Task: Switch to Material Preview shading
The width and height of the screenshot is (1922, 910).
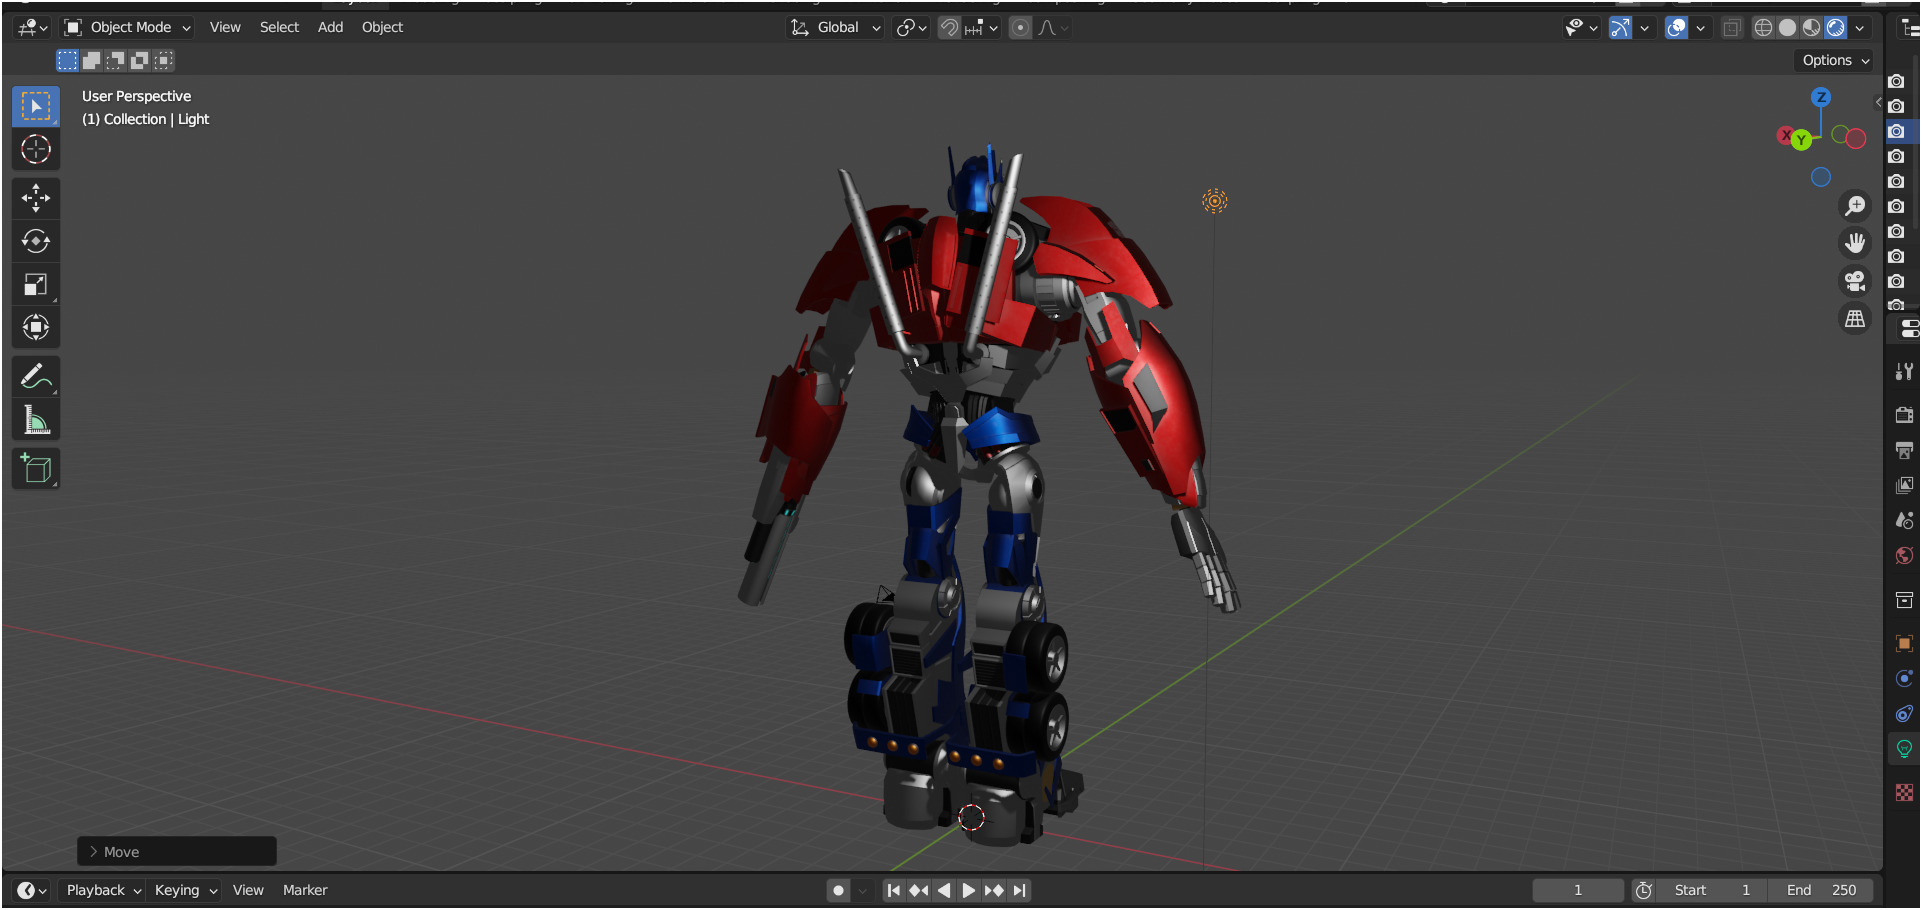Action: (1812, 28)
